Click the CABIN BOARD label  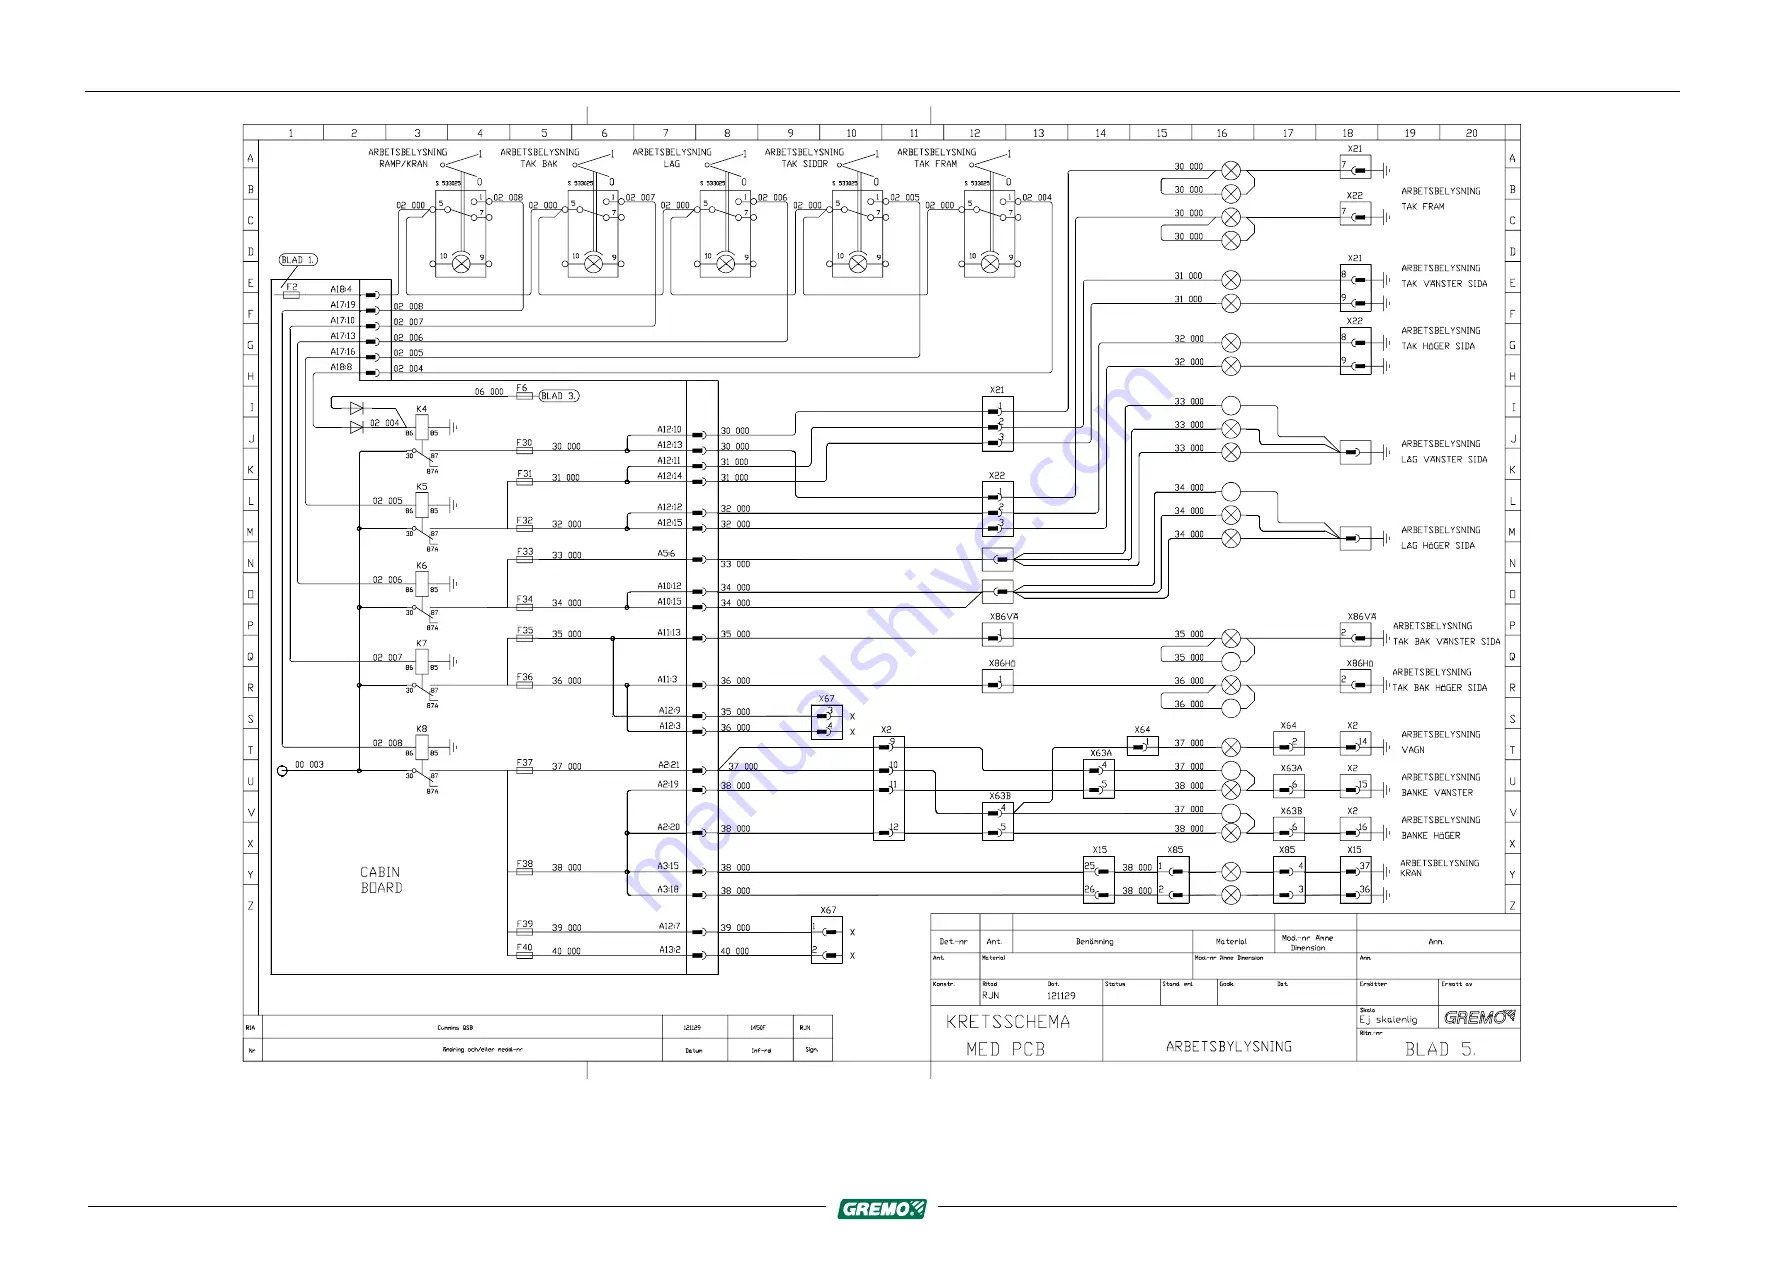click(381, 880)
